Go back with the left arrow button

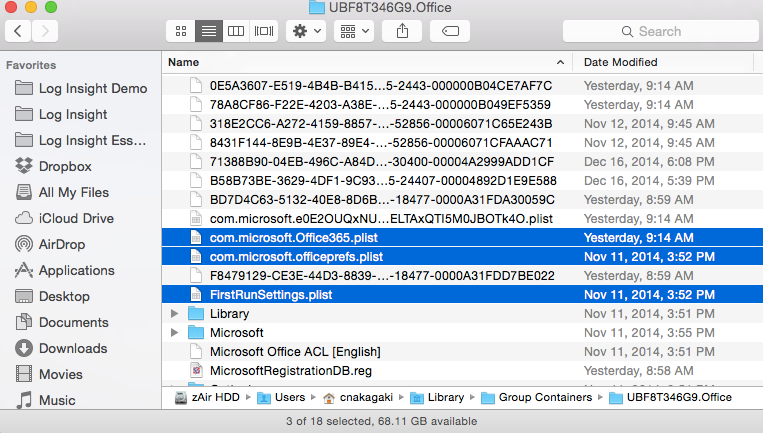click(x=18, y=32)
